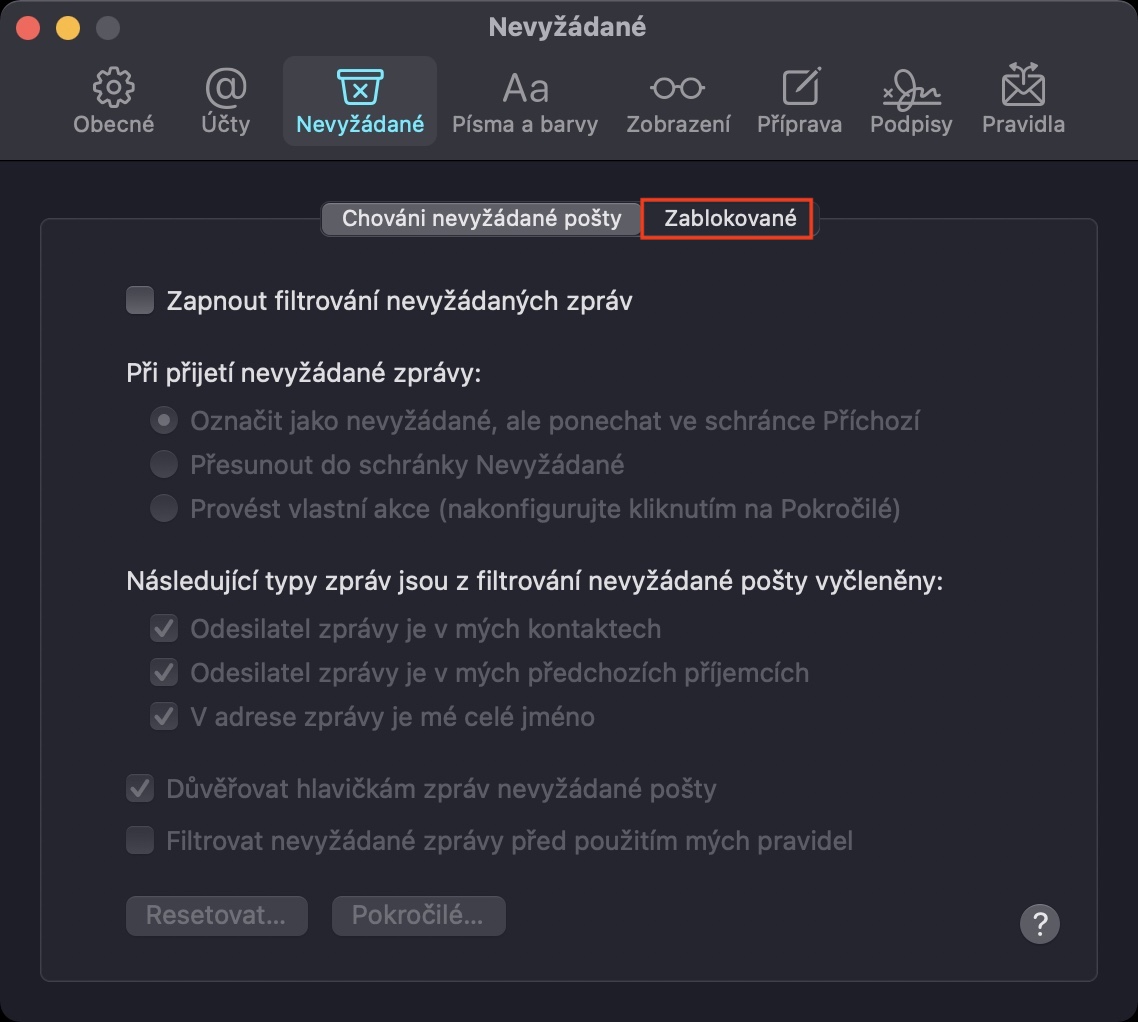Switch to the Zablokované tab
The image size is (1138, 1022).
coord(730,219)
